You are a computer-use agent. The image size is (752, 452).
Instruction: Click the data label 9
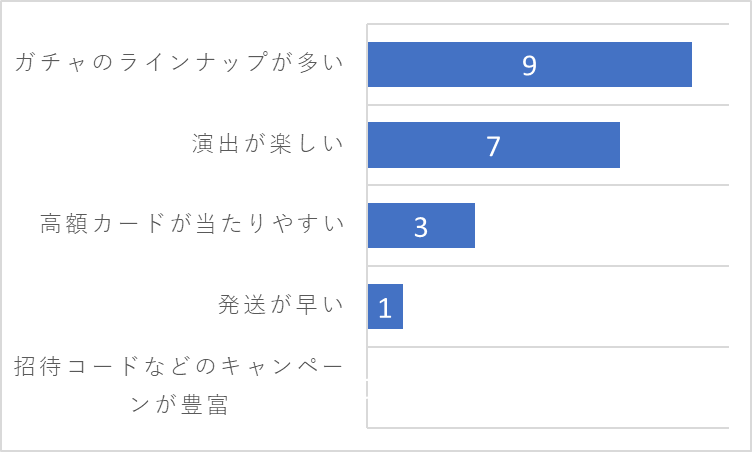point(529,65)
